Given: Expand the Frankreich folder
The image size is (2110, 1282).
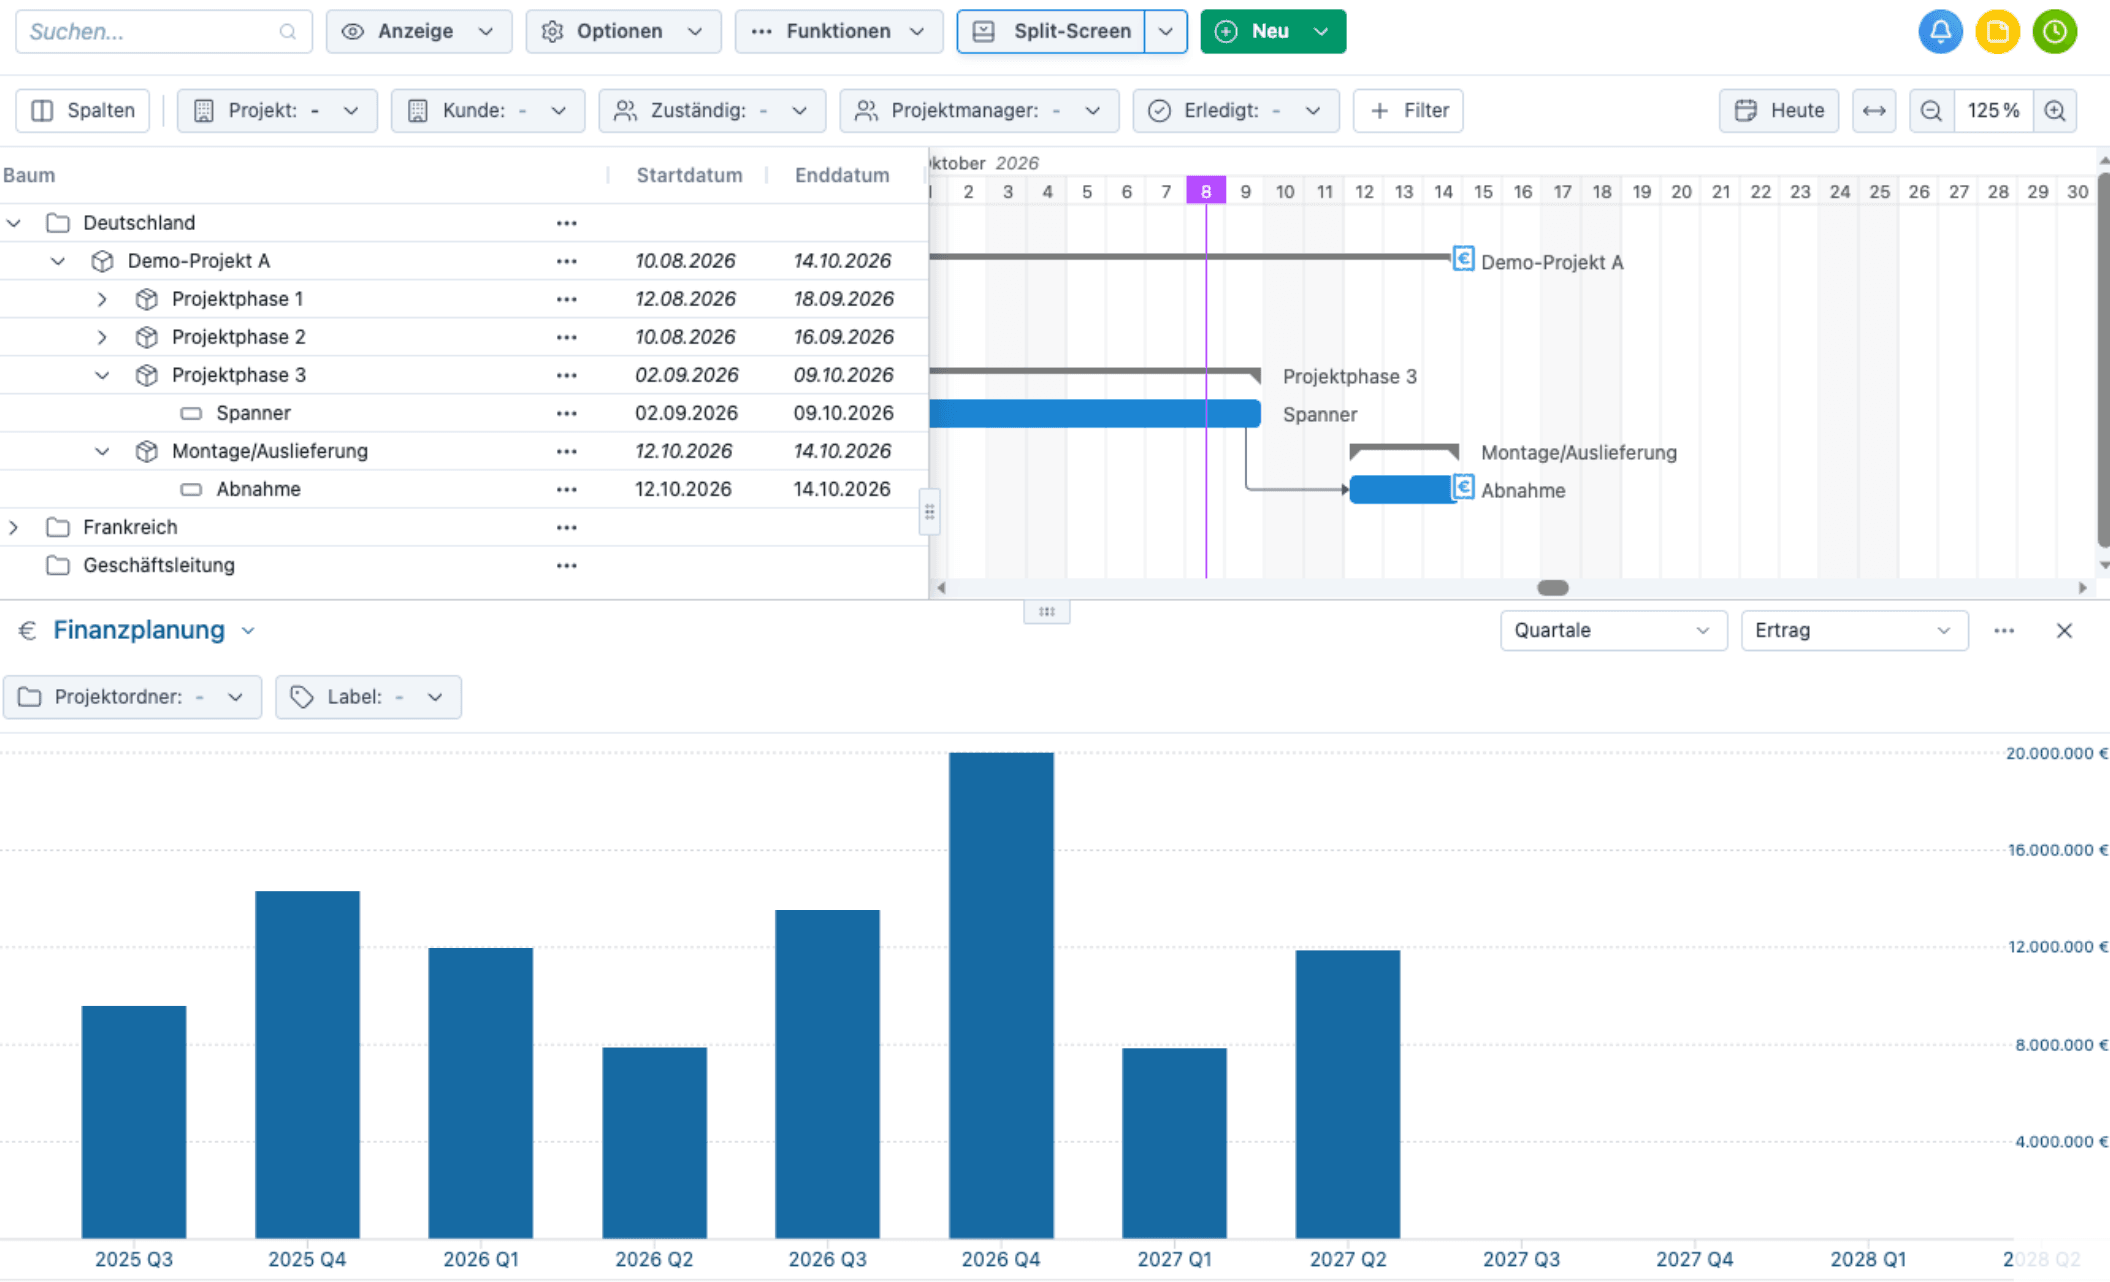Looking at the screenshot, I should coord(14,527).
